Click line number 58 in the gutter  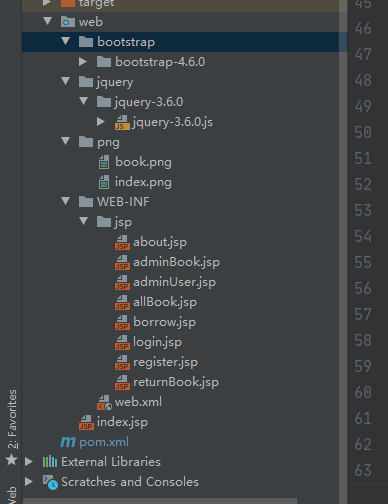pos(363,340)
